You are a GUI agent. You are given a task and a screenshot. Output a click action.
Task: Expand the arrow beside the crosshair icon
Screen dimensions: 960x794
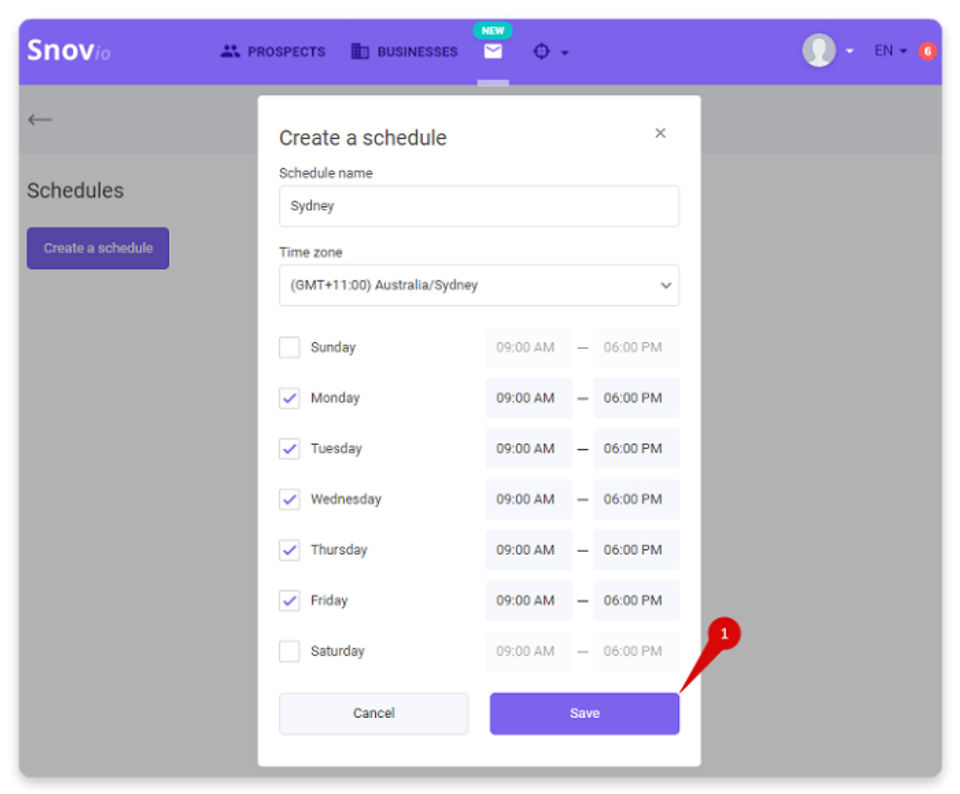tap(564, 53)
